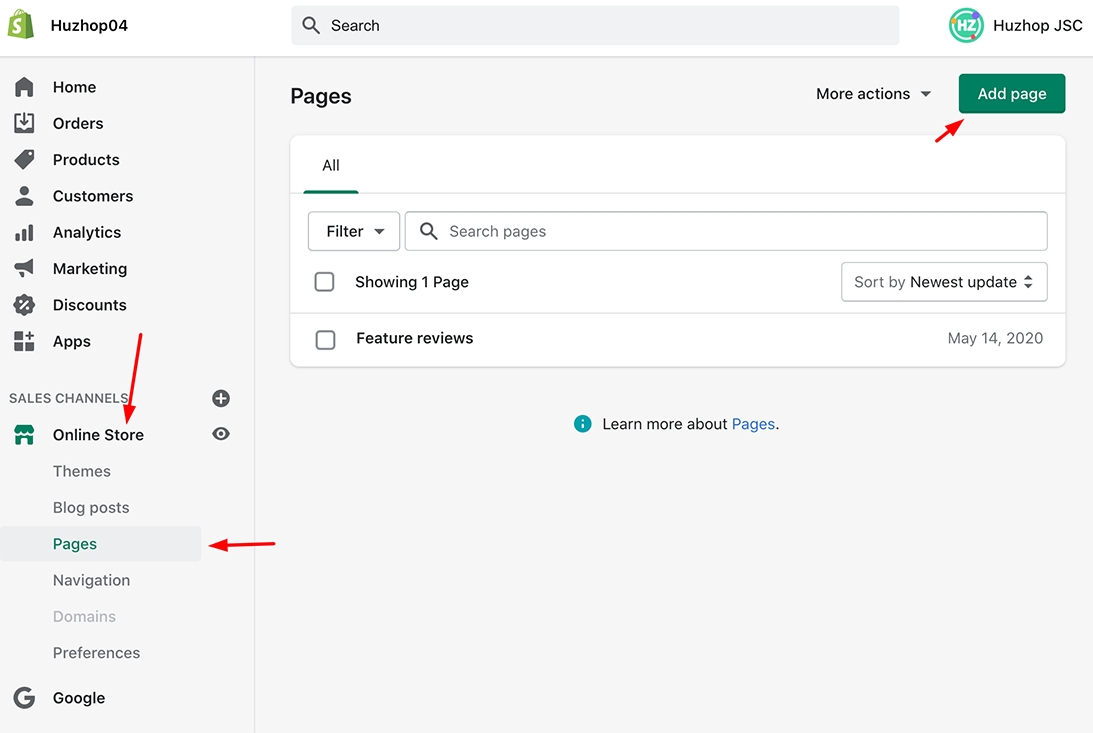Open Customers using the person icon
Image resolution: width=1093 pixels, height=733 pixels.
click(24, 196)
